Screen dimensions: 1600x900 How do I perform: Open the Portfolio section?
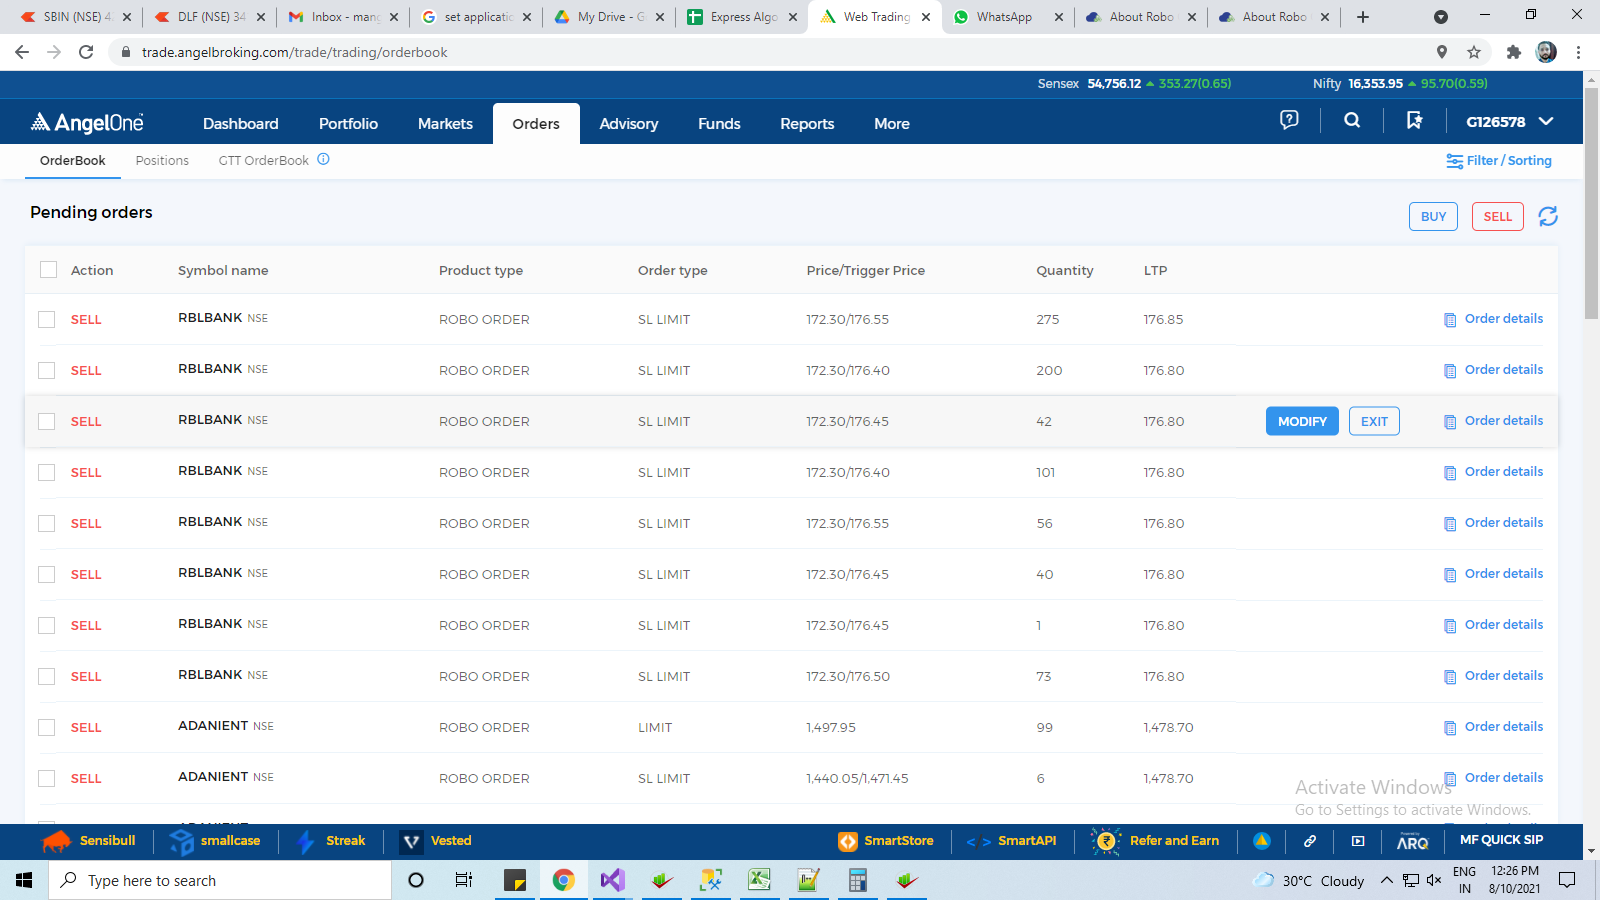[348, 124]
